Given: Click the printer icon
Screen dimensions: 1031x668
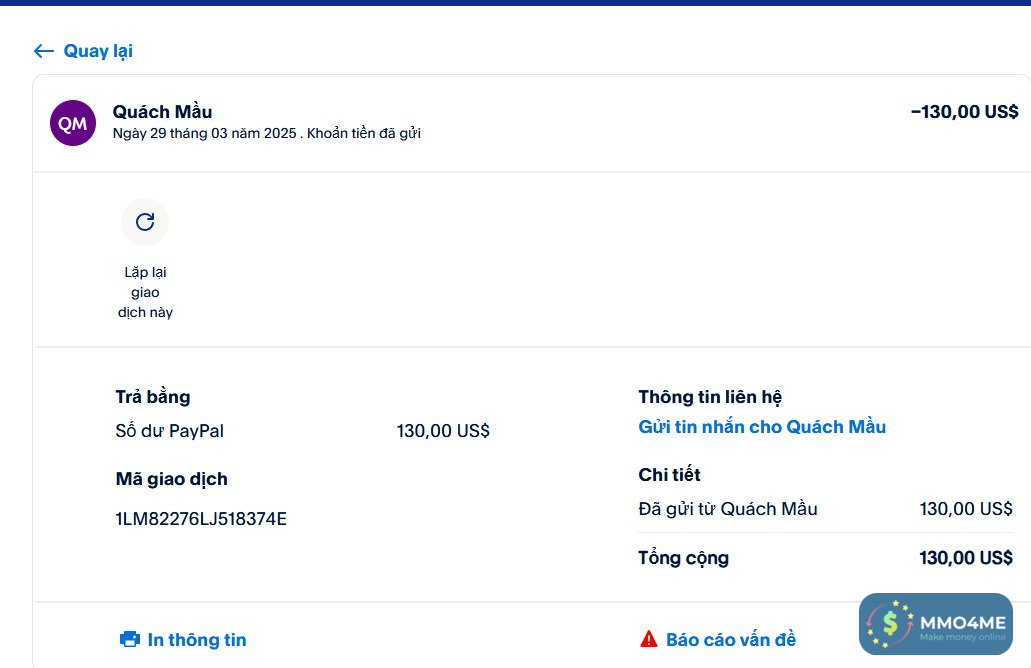Looking at the screenshot, I should coord(130,639).
